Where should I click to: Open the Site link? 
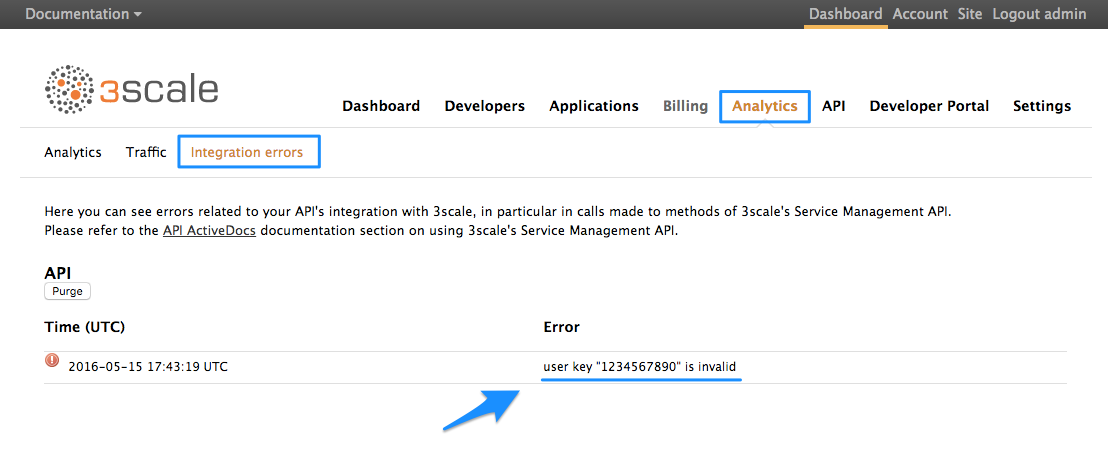tap(969, 14)
